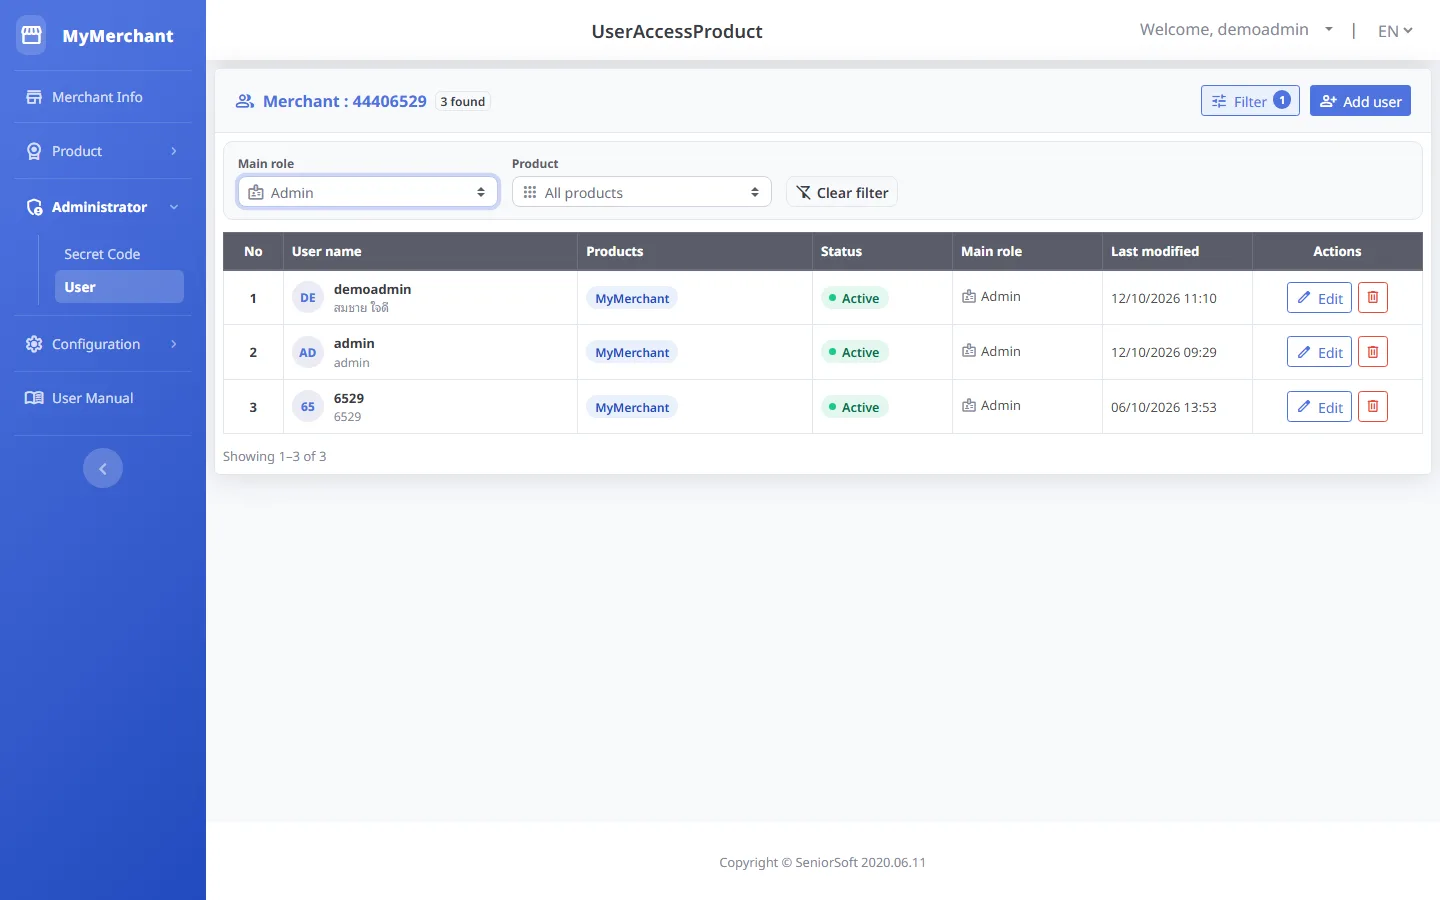This screenshot has width=1440, height=900.
Task: Click the 06/10/2026 13:53 timestamp
Action: pyautogui.click(x=1164, y=407)
